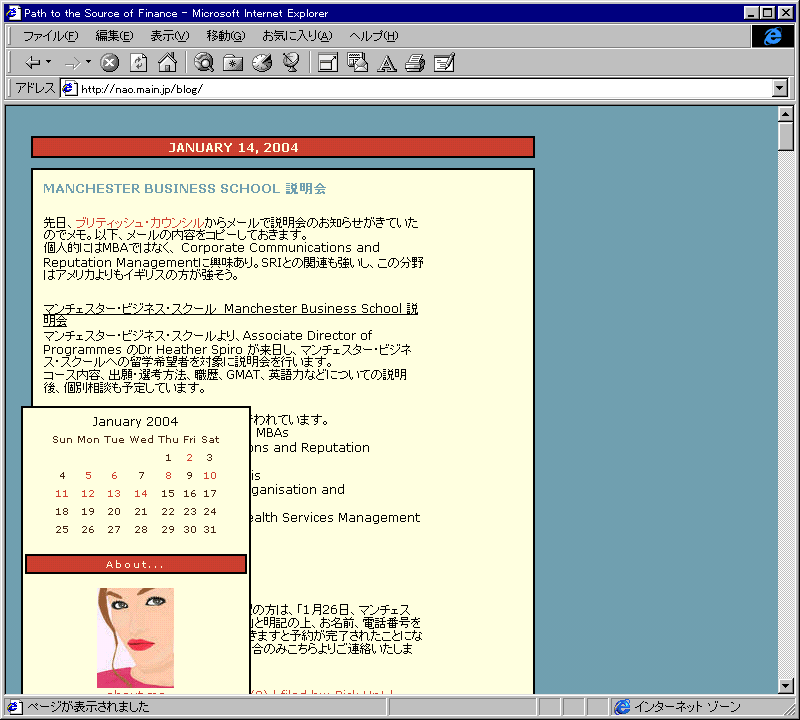Open the MANCHESTER BUSINESS SCHOOL 説明会 post title
The height and width of the screenshot is (720, 800).
pos(185,189)
